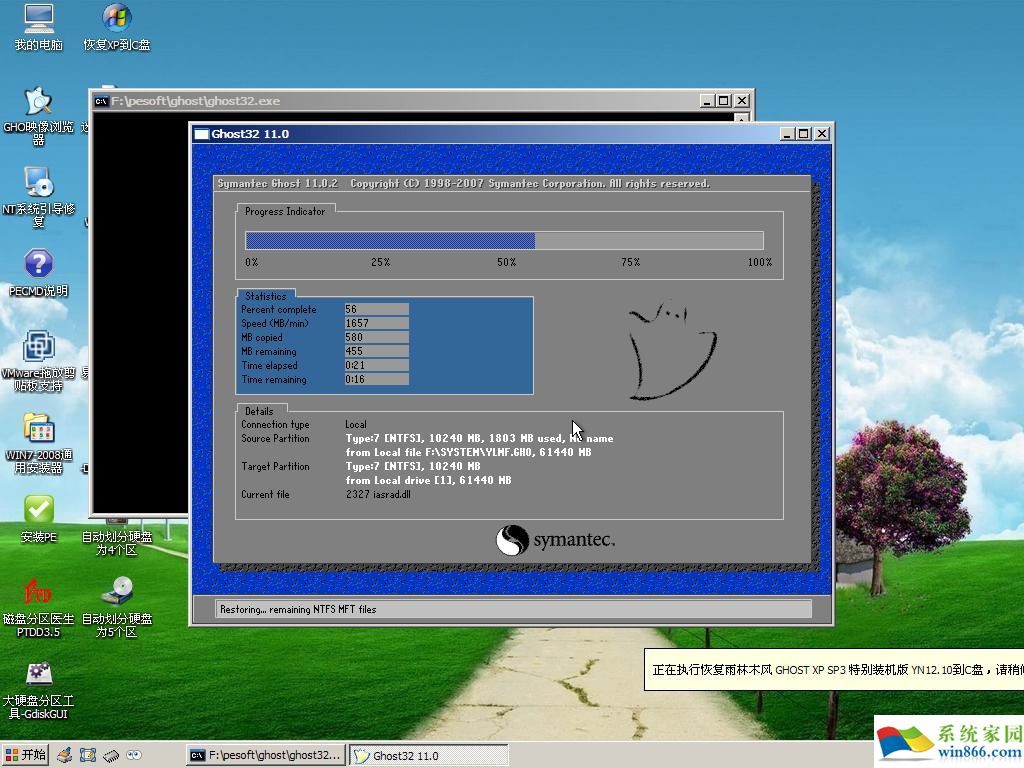Launch 恢复XP到C盘 restore shortcut
1024x768 pixels.
click(117, 22)
